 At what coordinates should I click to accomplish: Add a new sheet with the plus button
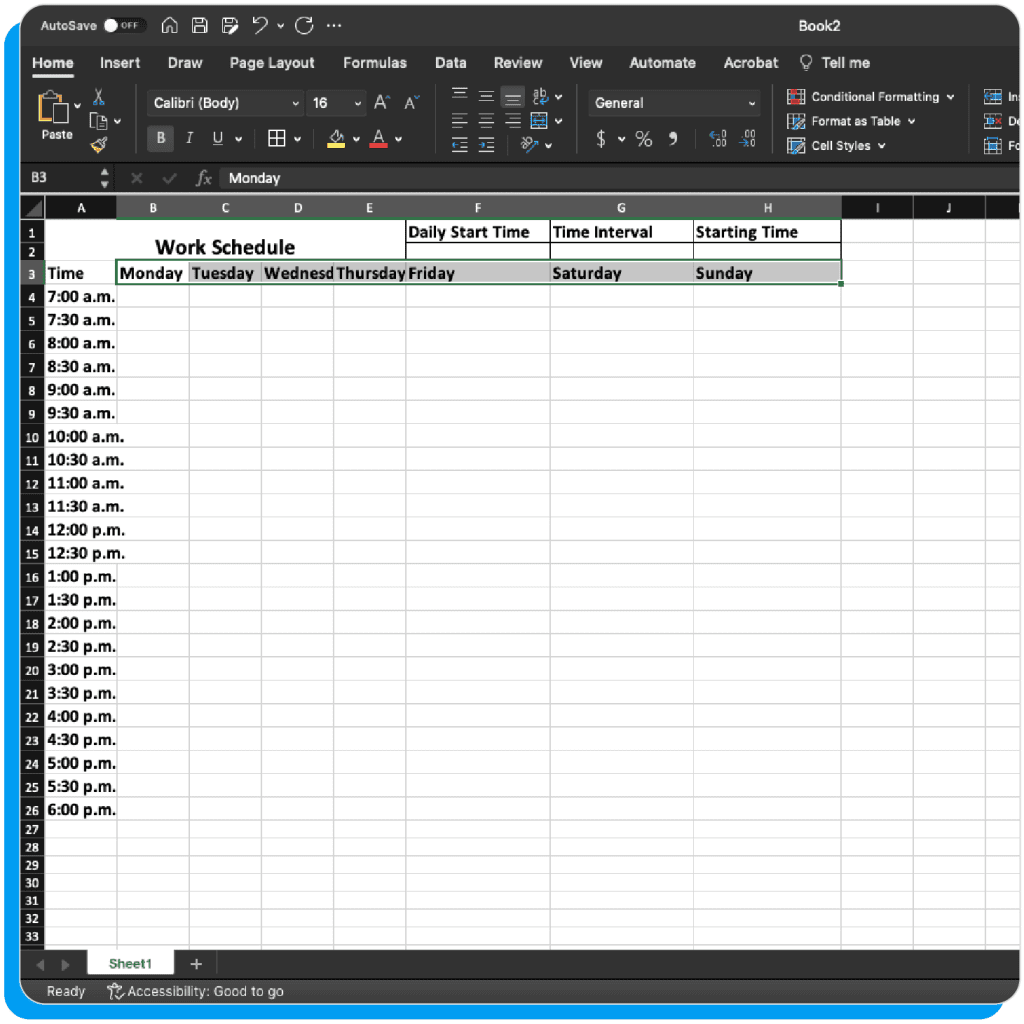click(x=196, y=963)
